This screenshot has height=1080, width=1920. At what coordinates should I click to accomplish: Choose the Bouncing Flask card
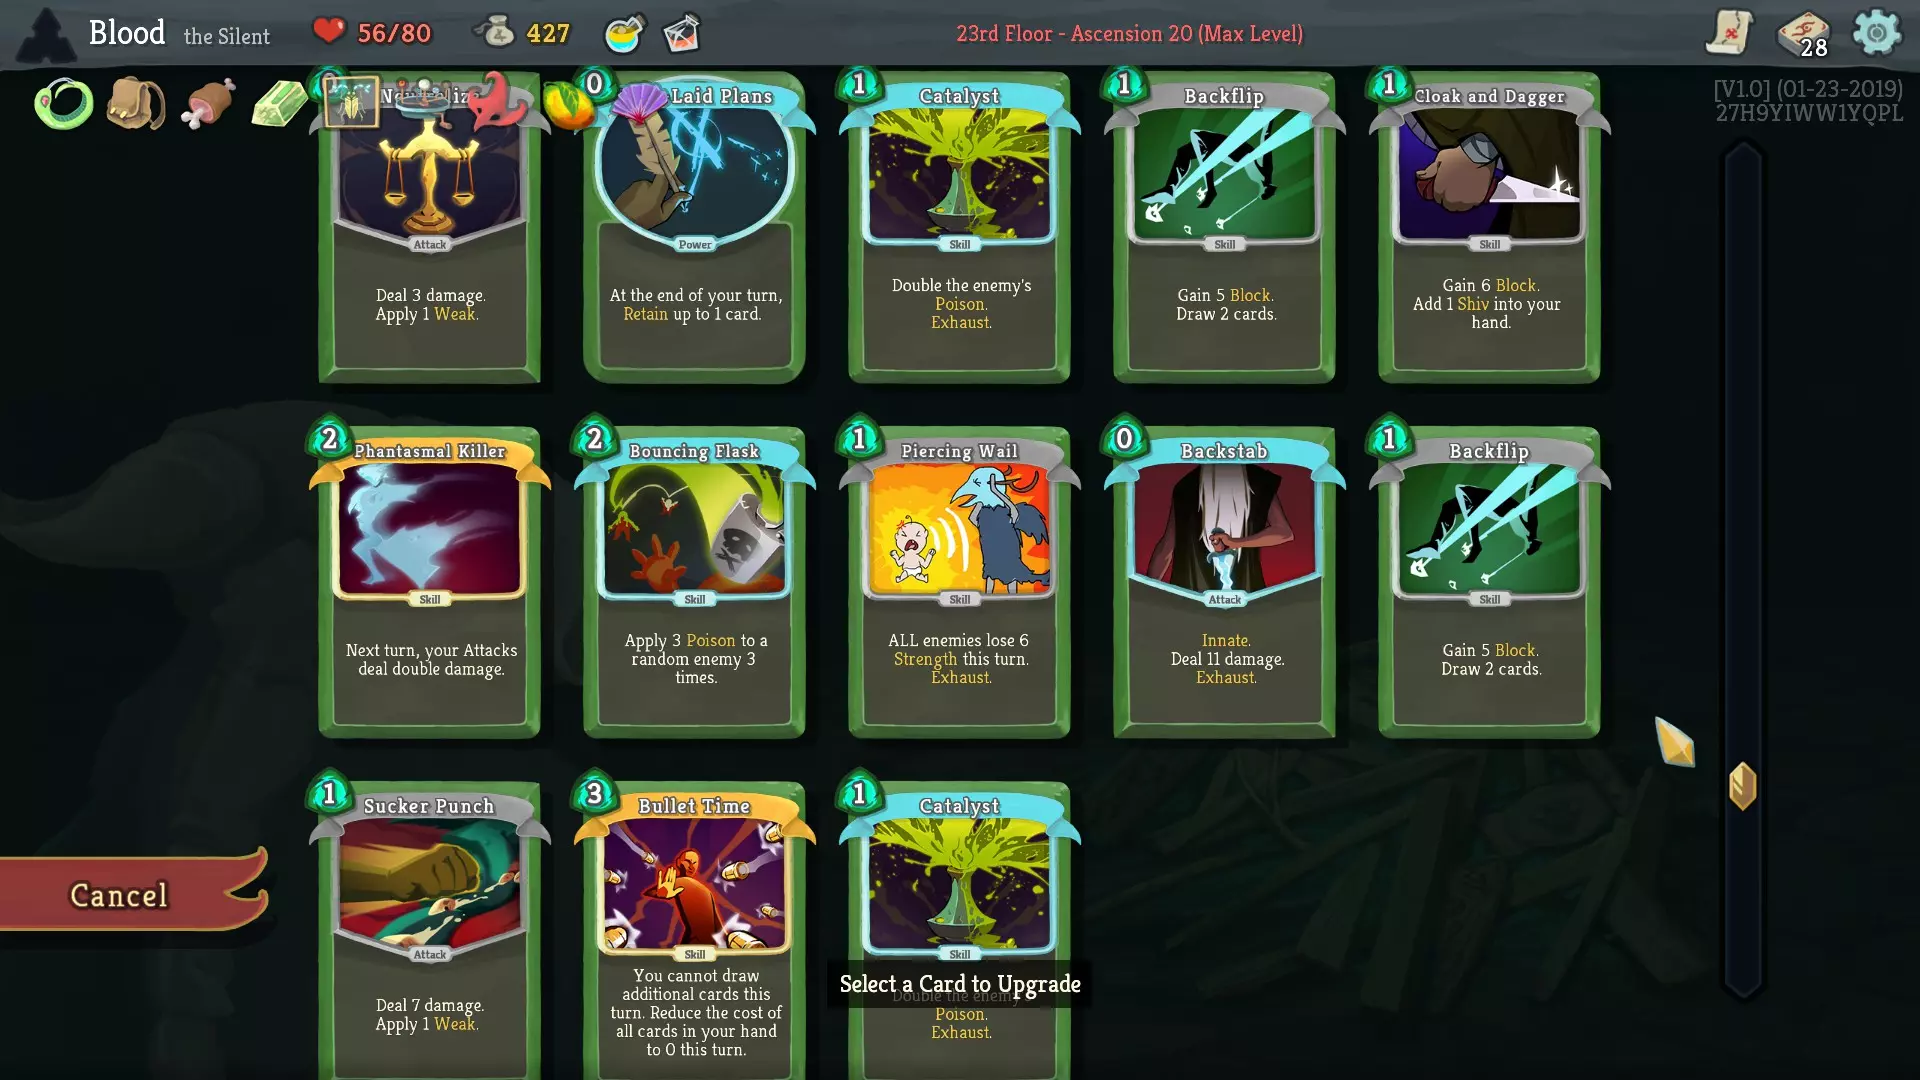point(695,580)
